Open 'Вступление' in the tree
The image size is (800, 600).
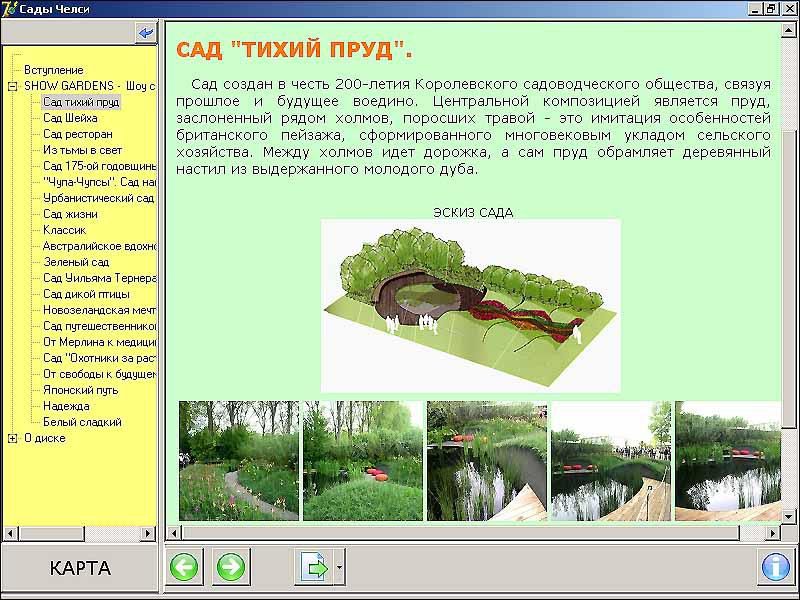click(53, 70)
